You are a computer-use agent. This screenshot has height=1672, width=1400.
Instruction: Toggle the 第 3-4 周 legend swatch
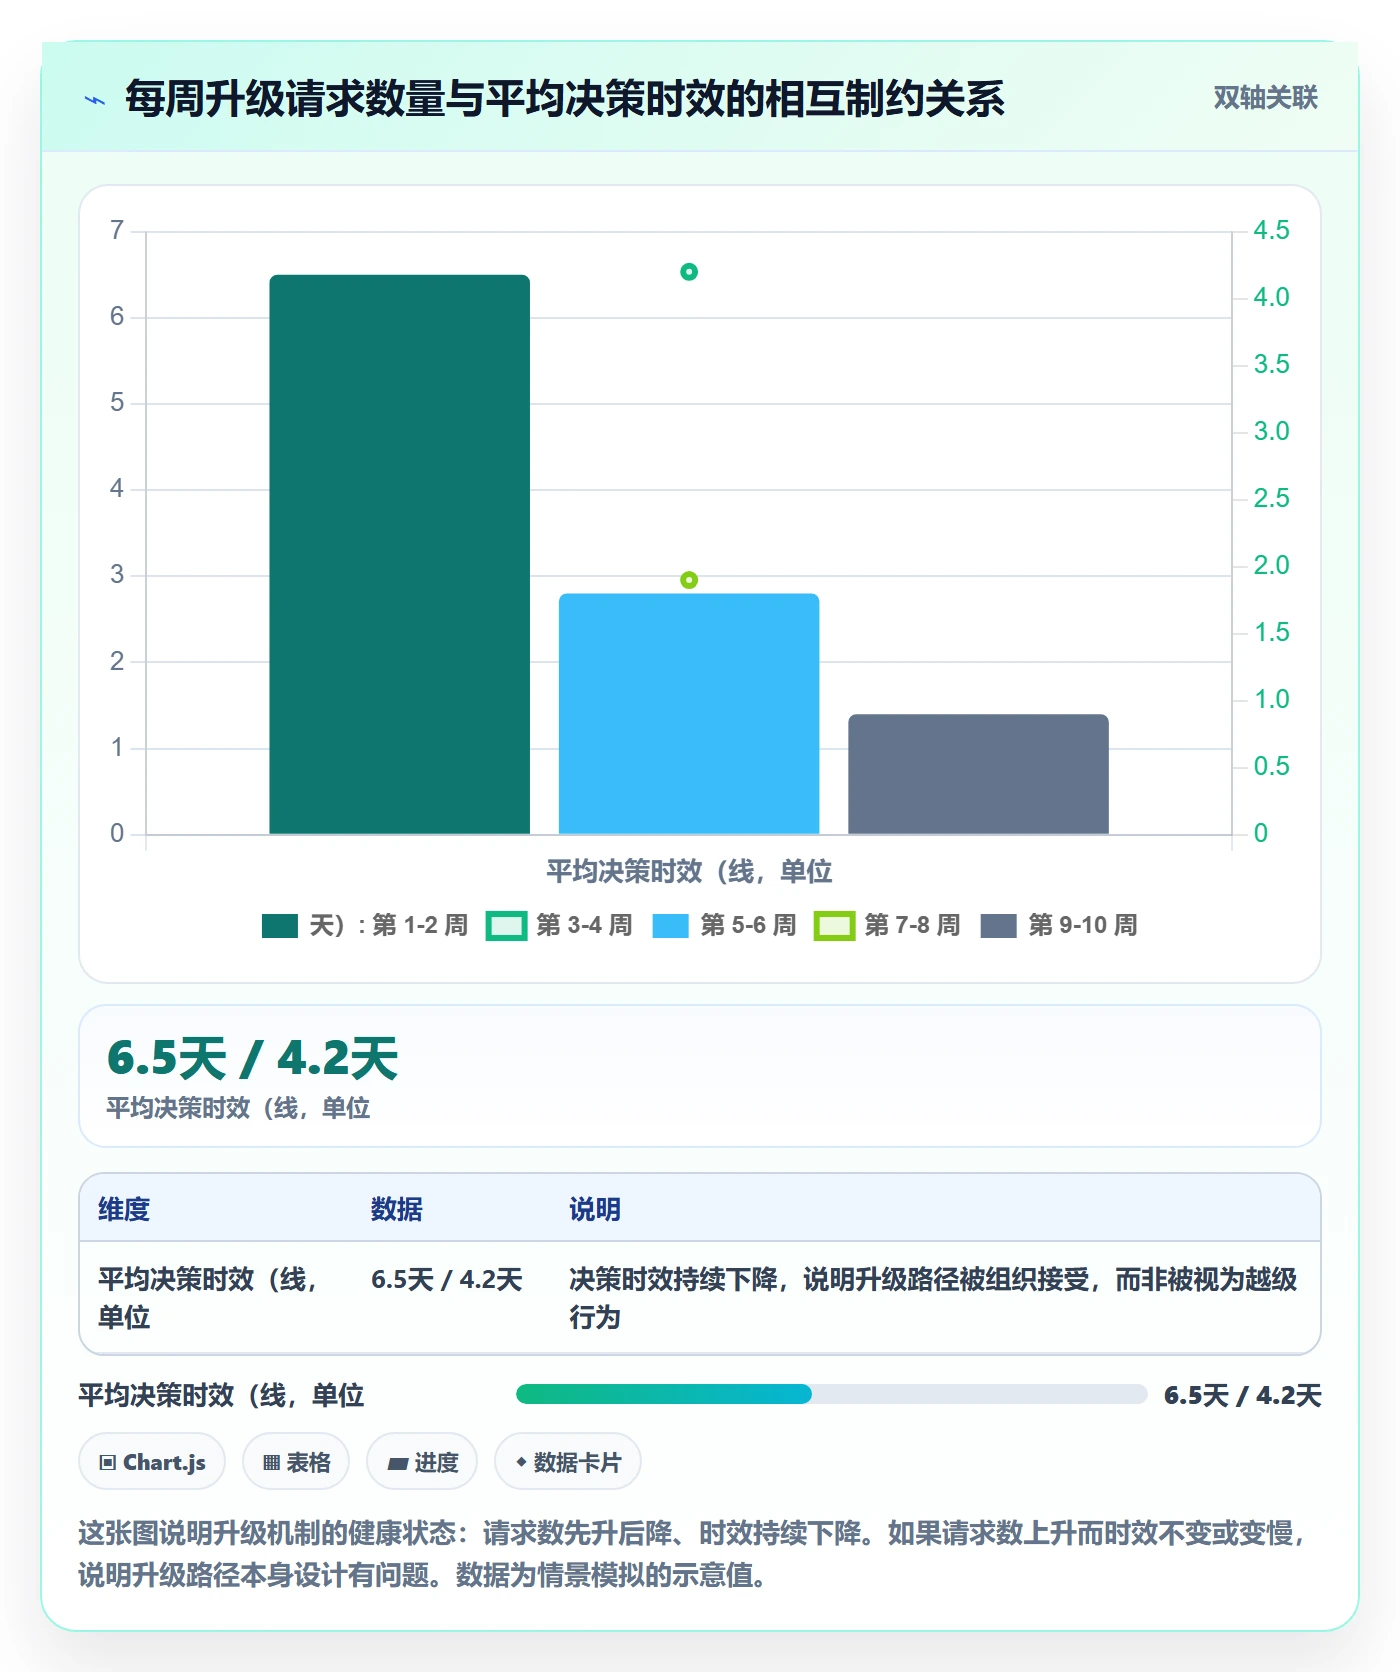coord(506,926)
